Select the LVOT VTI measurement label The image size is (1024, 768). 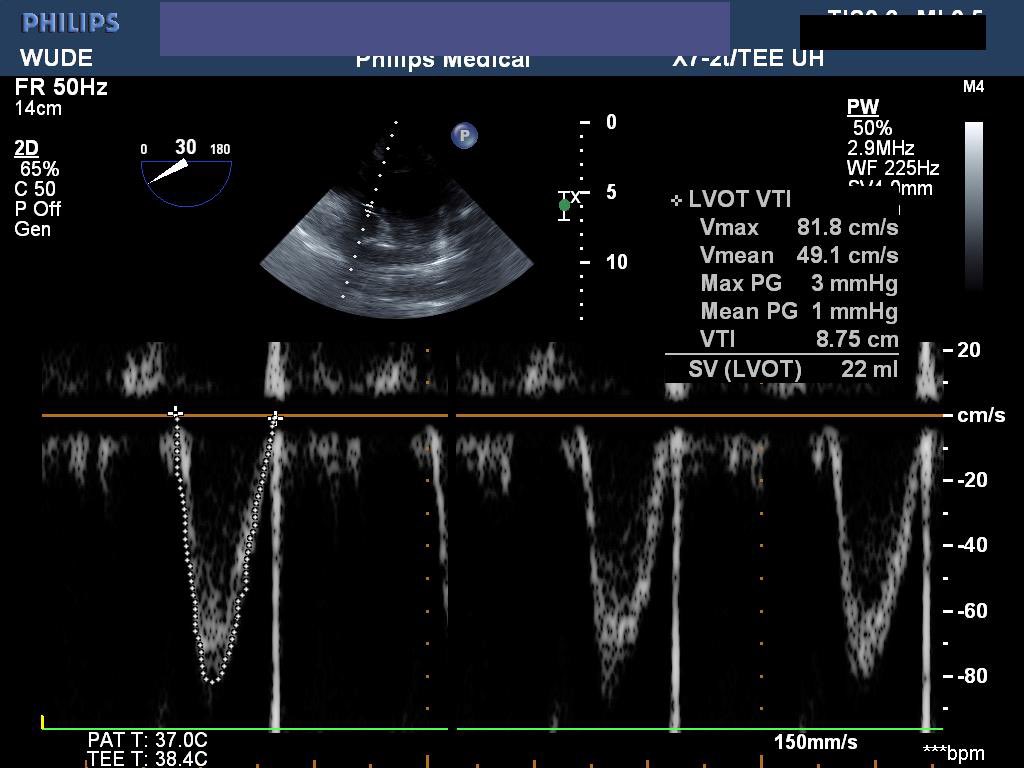point(739,199)
